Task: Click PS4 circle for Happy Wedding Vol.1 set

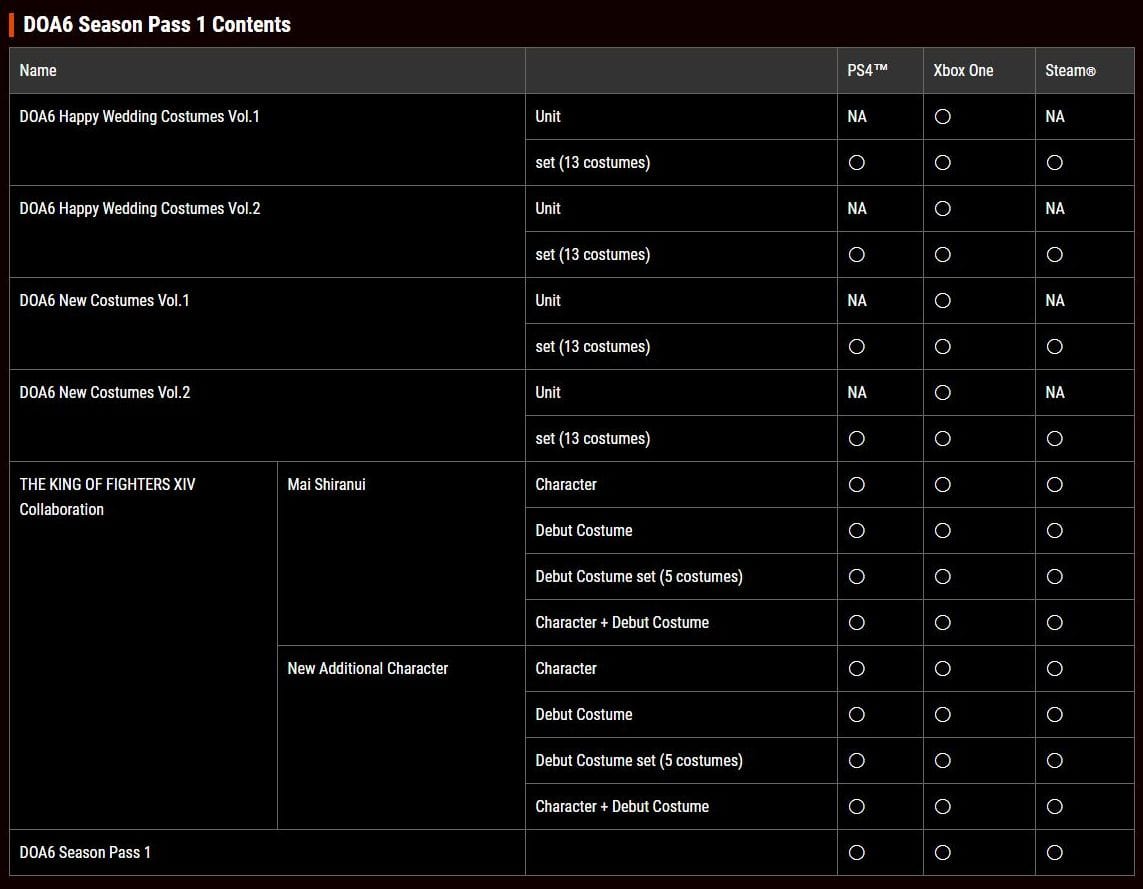Action: pos(856,163)
